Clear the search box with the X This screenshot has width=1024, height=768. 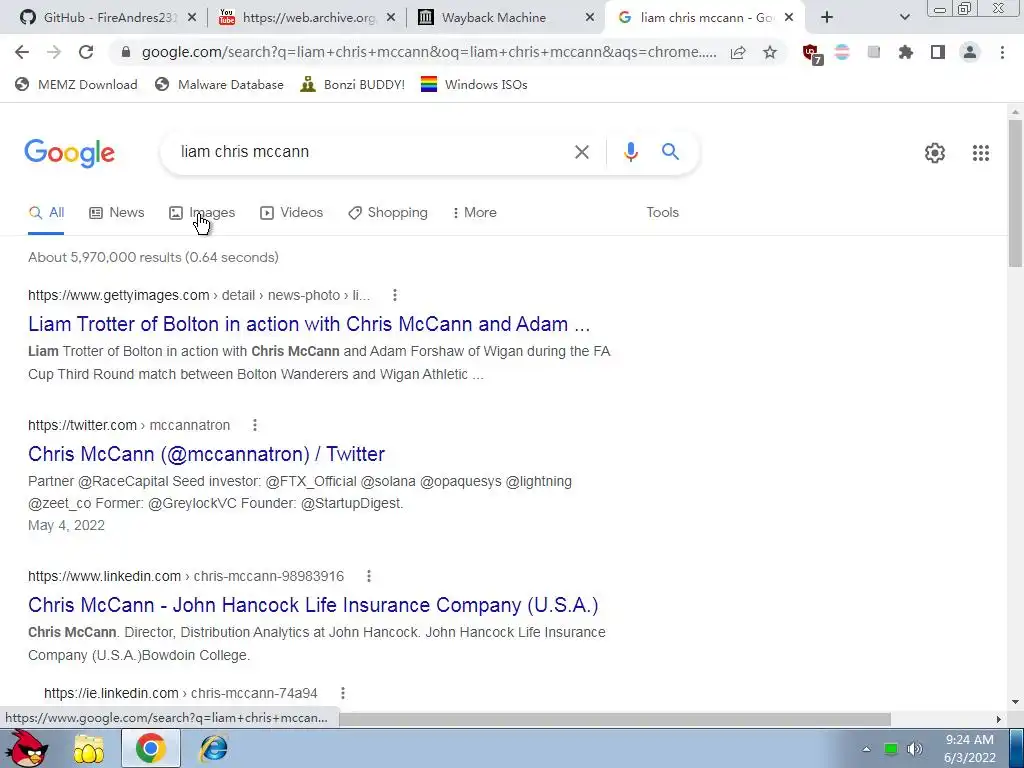click(581, 152)
